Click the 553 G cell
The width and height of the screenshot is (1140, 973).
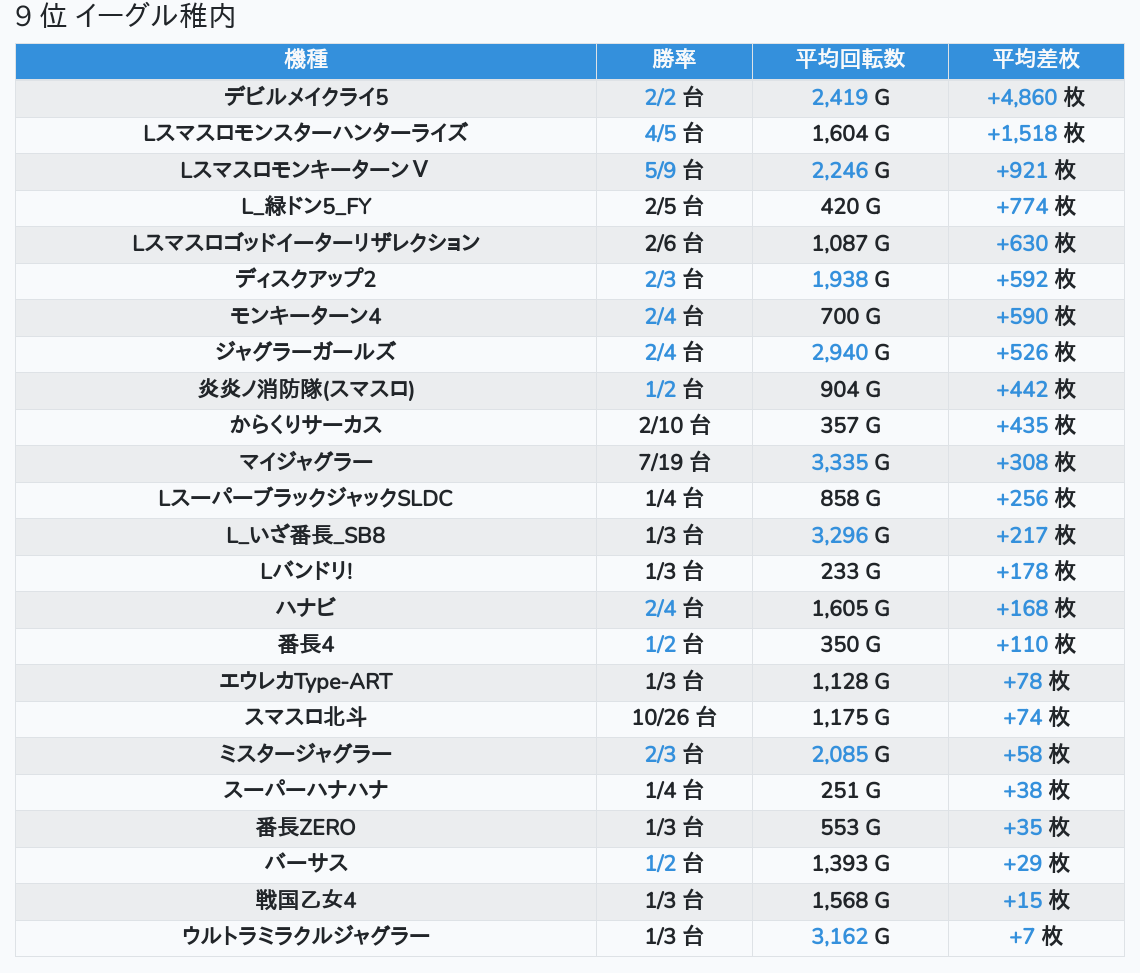(x=850, y=828)
